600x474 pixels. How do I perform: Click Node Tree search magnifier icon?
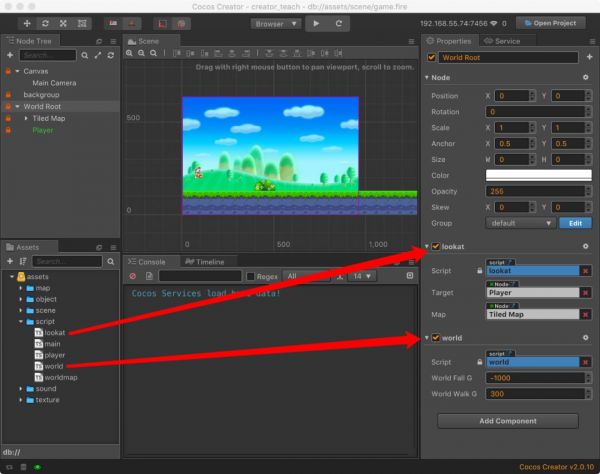[x=85, y=55]
